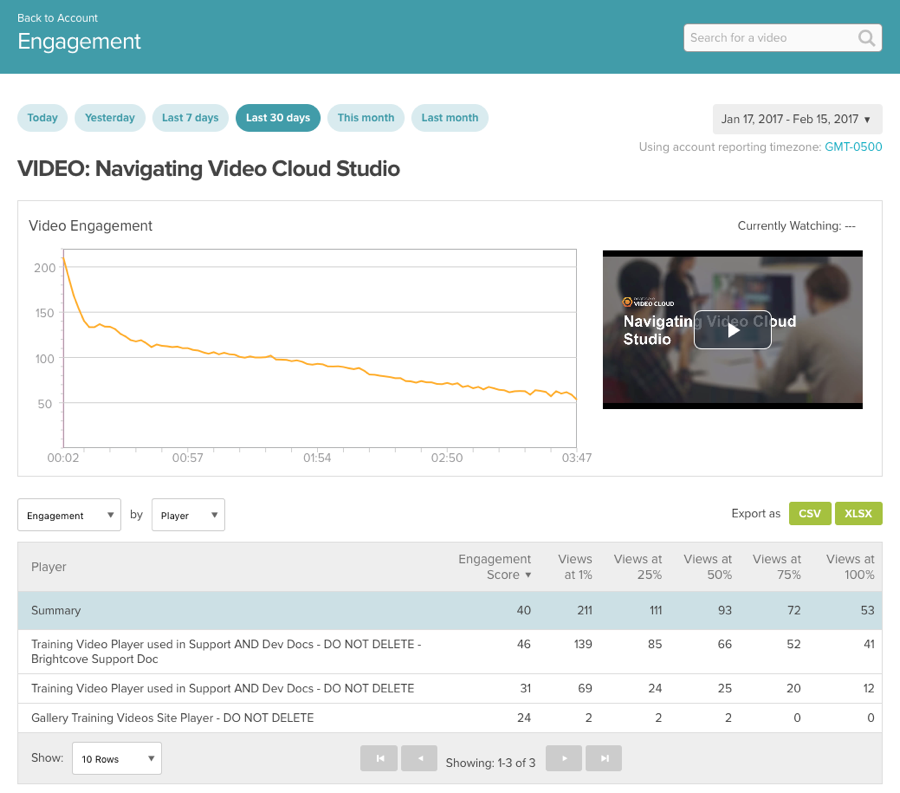This screenshot has width=900, height=793.
Task: Open the 10 Rows selector
Action: (x=117, y=759)
